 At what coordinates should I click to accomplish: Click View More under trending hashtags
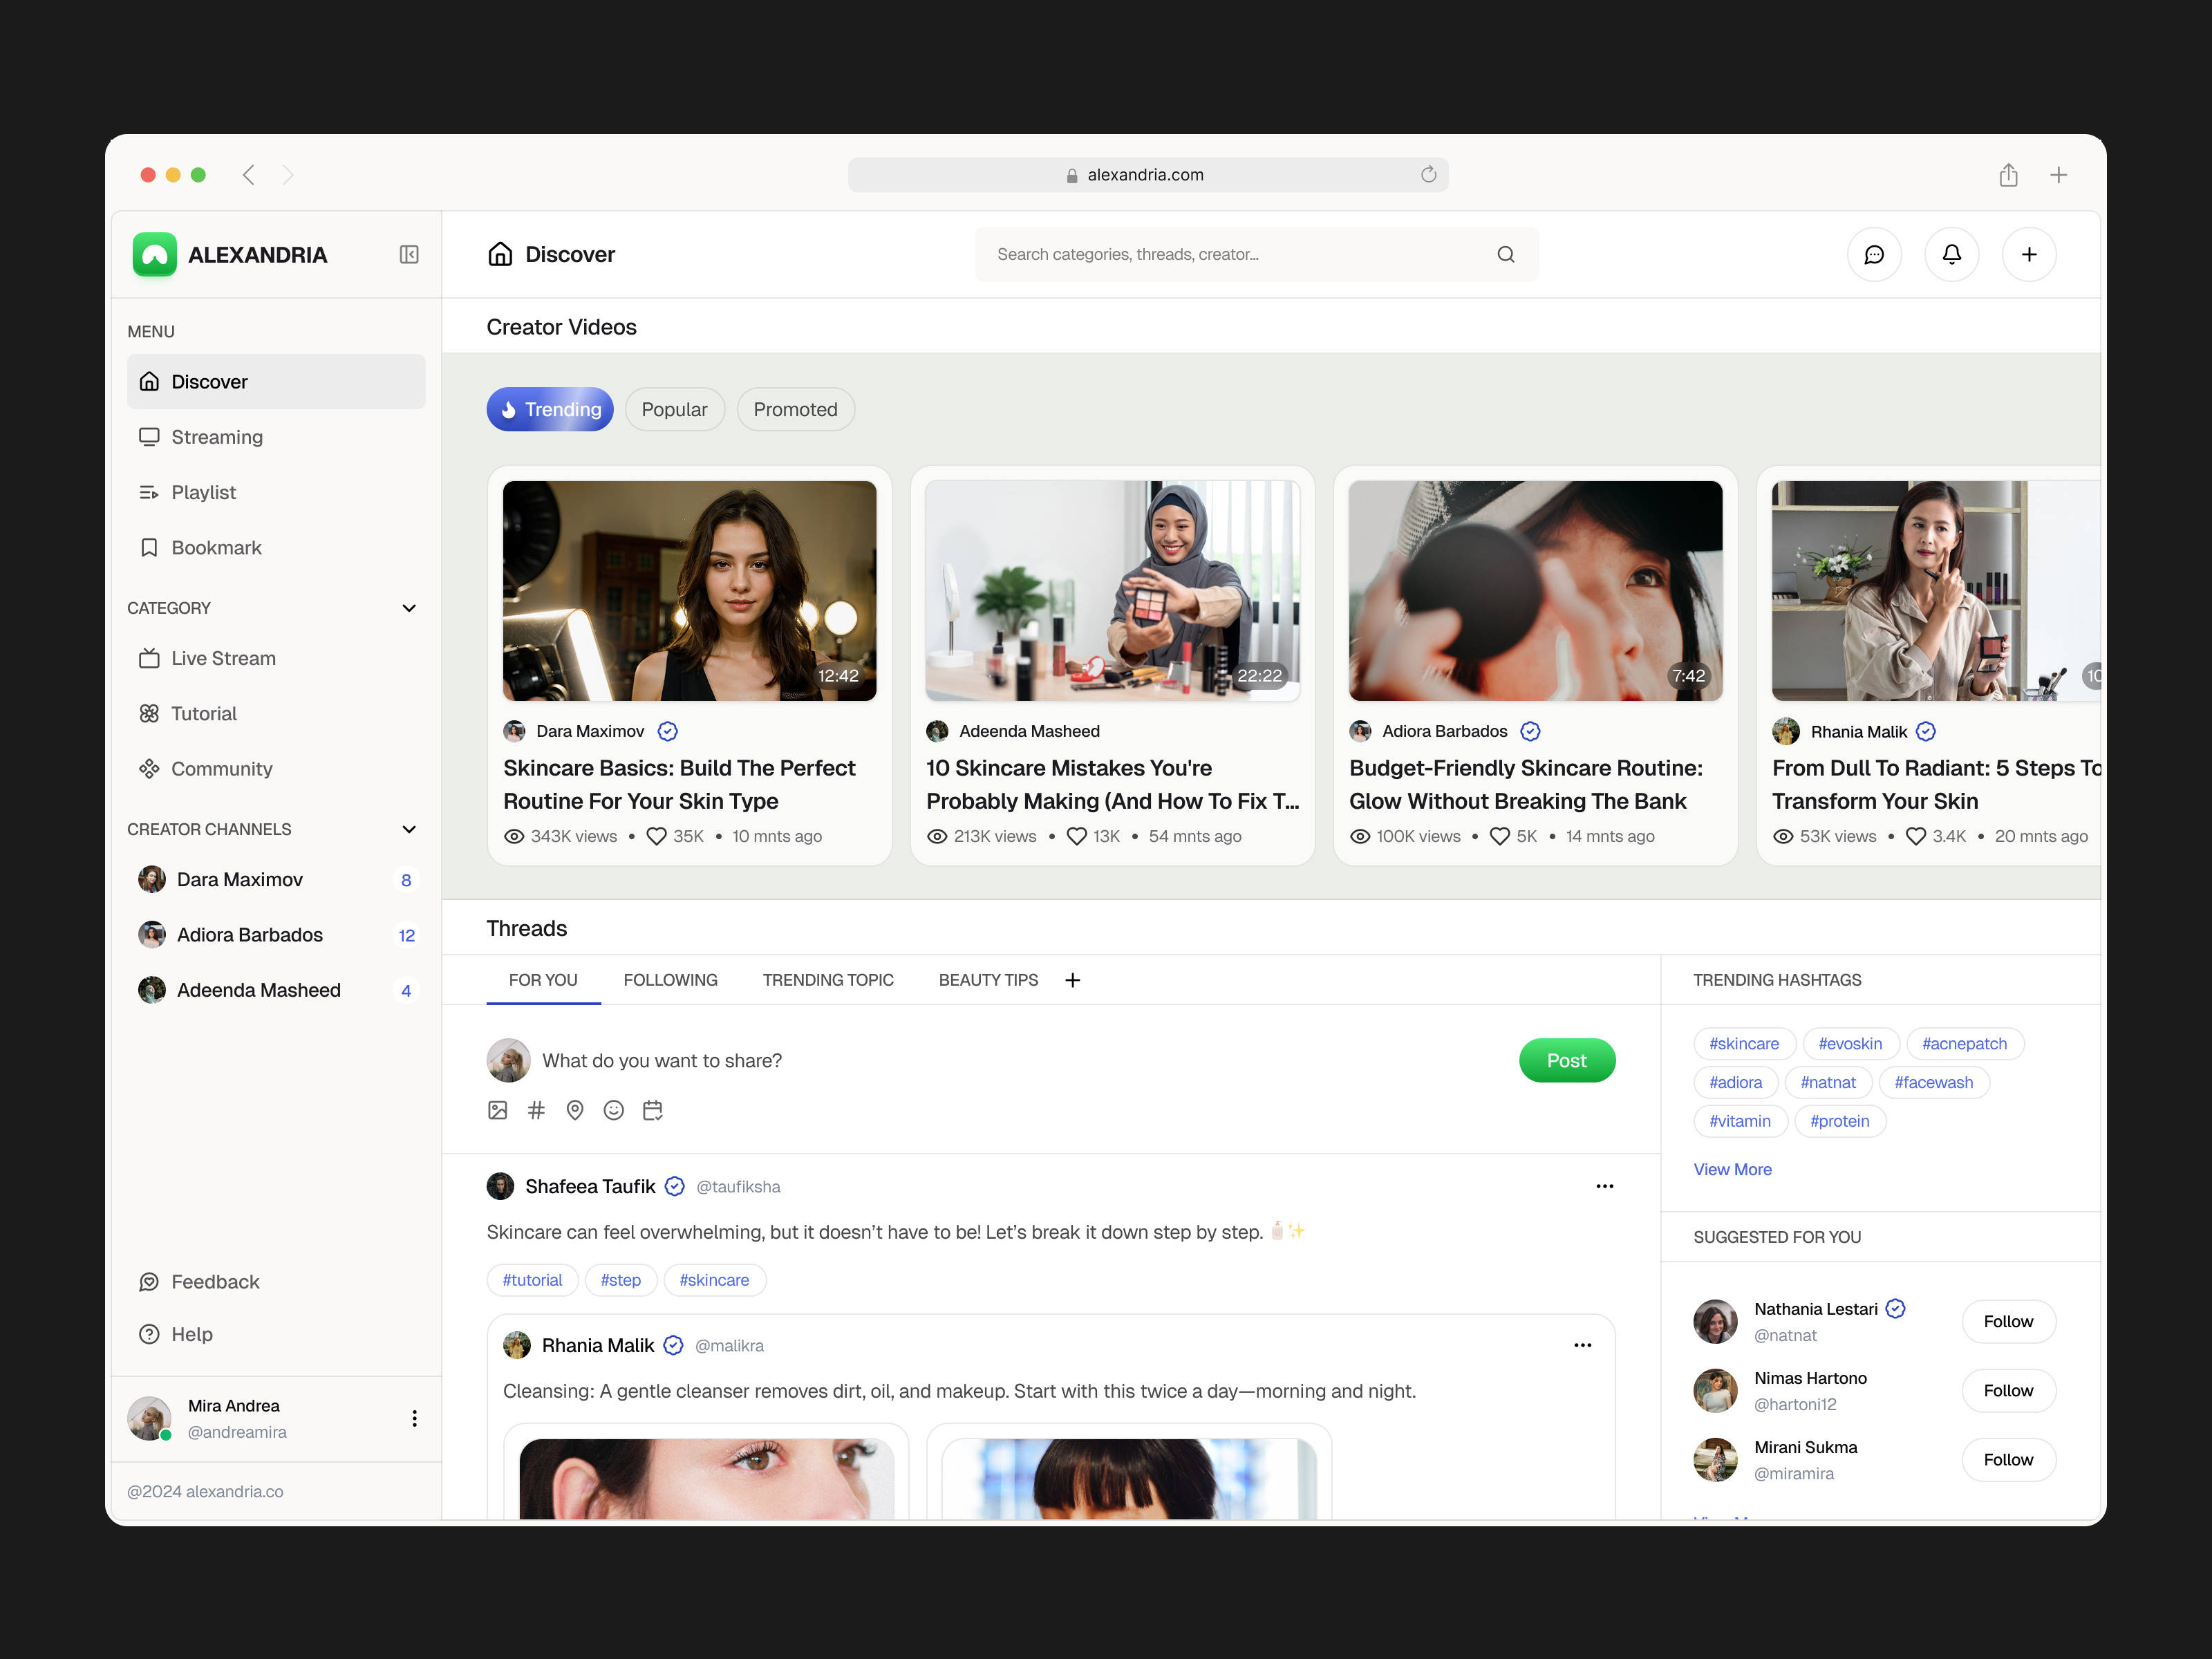click(1733, 1169)
